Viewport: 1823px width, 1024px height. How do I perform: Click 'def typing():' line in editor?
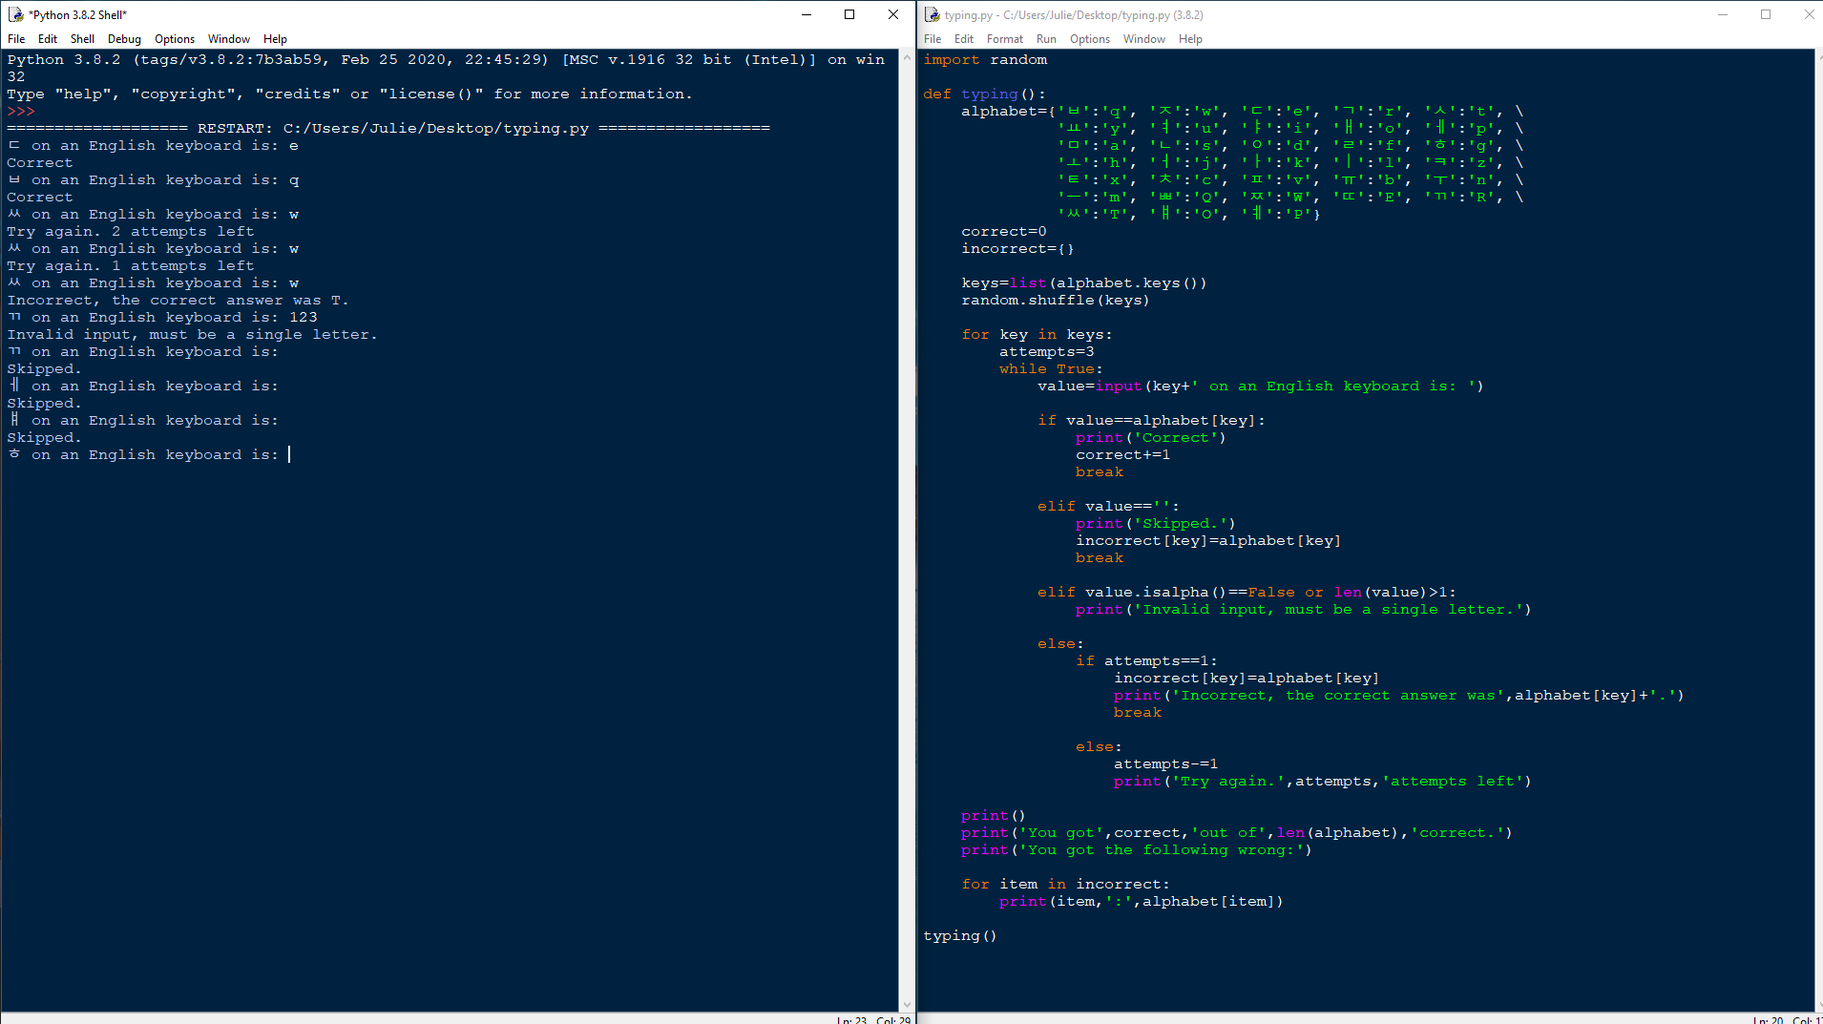click(985, 94)
